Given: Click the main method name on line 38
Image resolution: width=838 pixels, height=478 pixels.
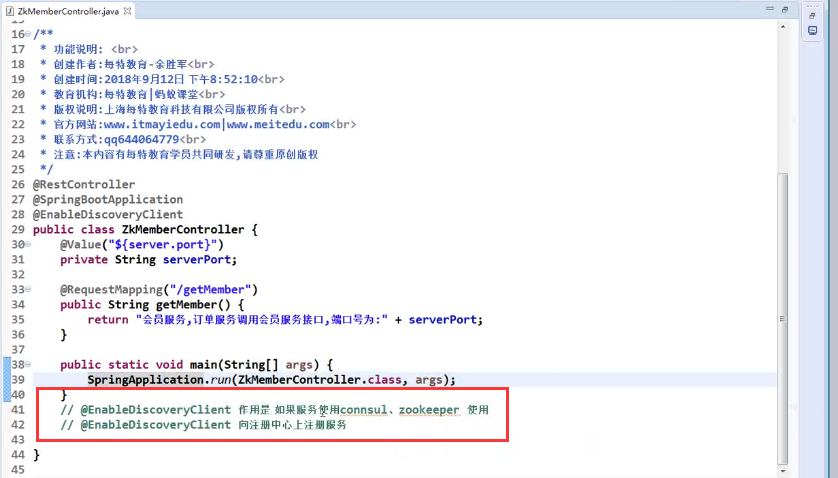Looking at the screenshot, I should 204,365.
